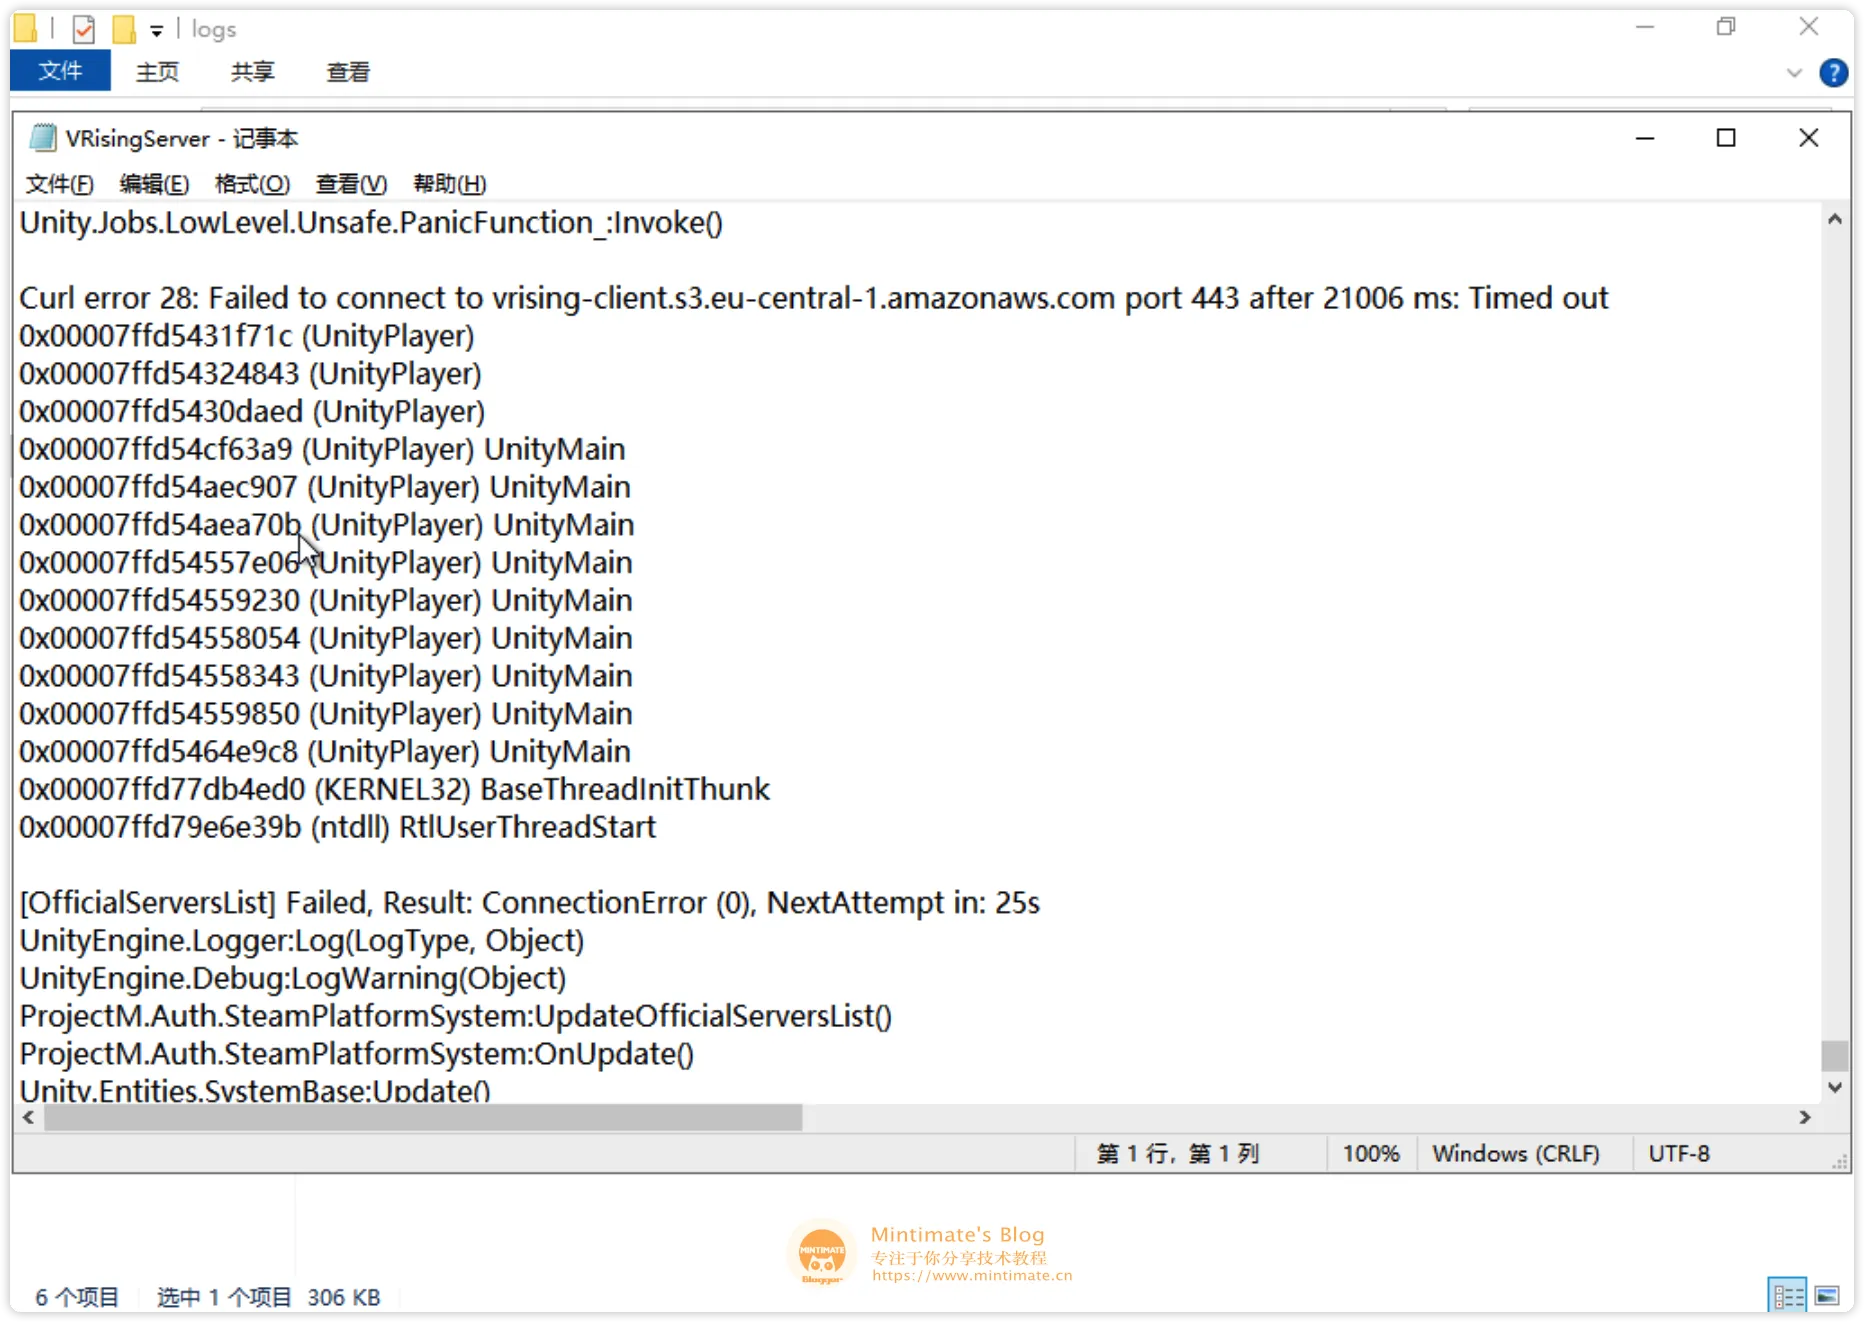
Task: Open Notepad 格式(O) menu
Action: [252, 184]
